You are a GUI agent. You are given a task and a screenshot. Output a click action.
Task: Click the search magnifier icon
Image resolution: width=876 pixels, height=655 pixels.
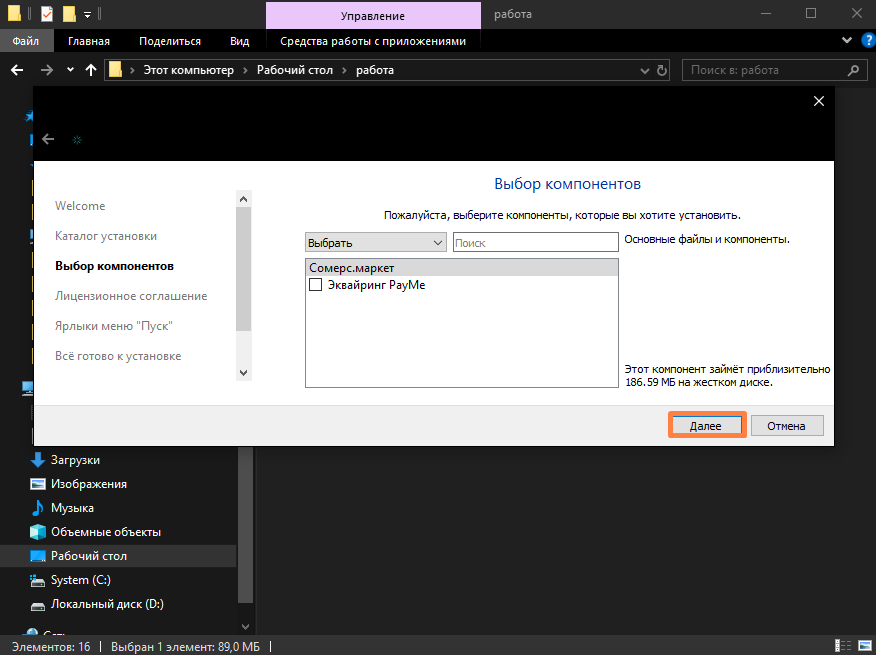click(853, 70)
